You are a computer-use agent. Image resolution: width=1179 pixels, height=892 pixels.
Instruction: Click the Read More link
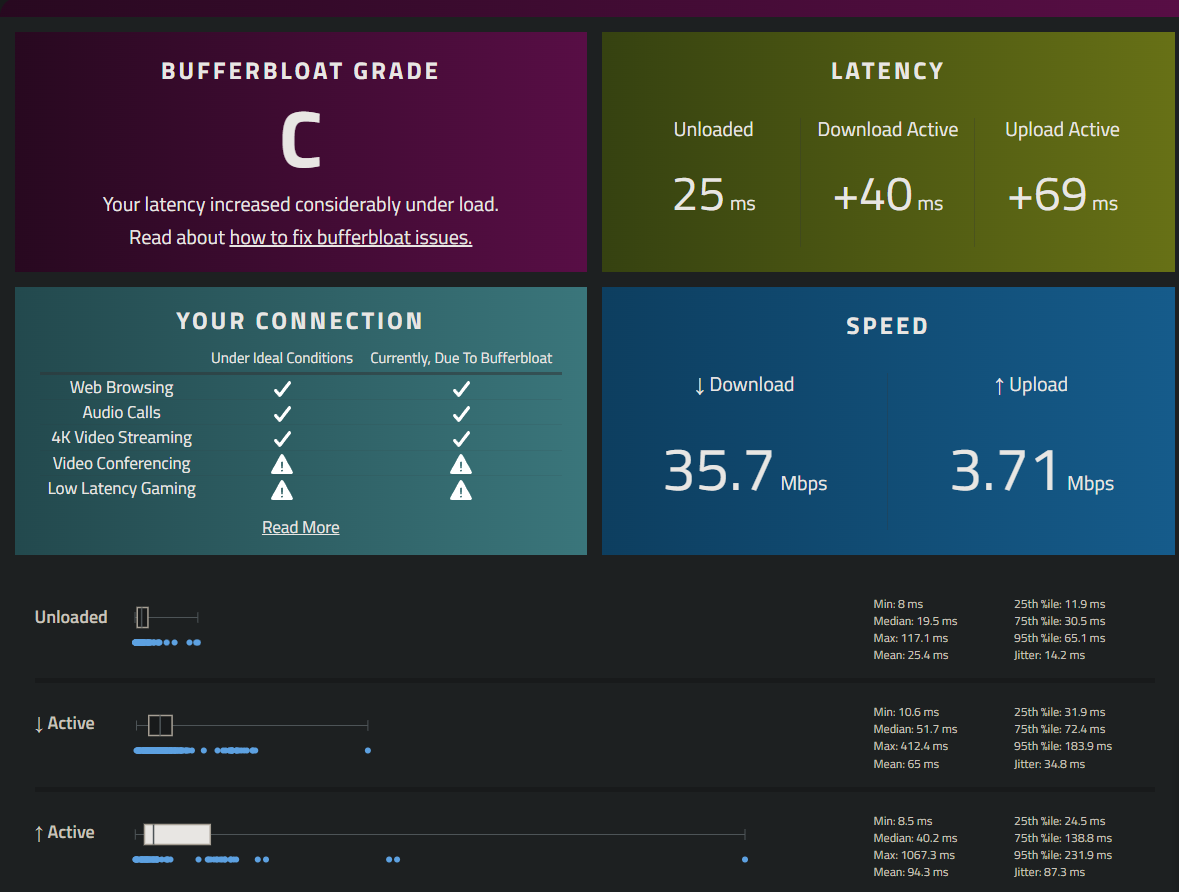click(x=301, y=527)
